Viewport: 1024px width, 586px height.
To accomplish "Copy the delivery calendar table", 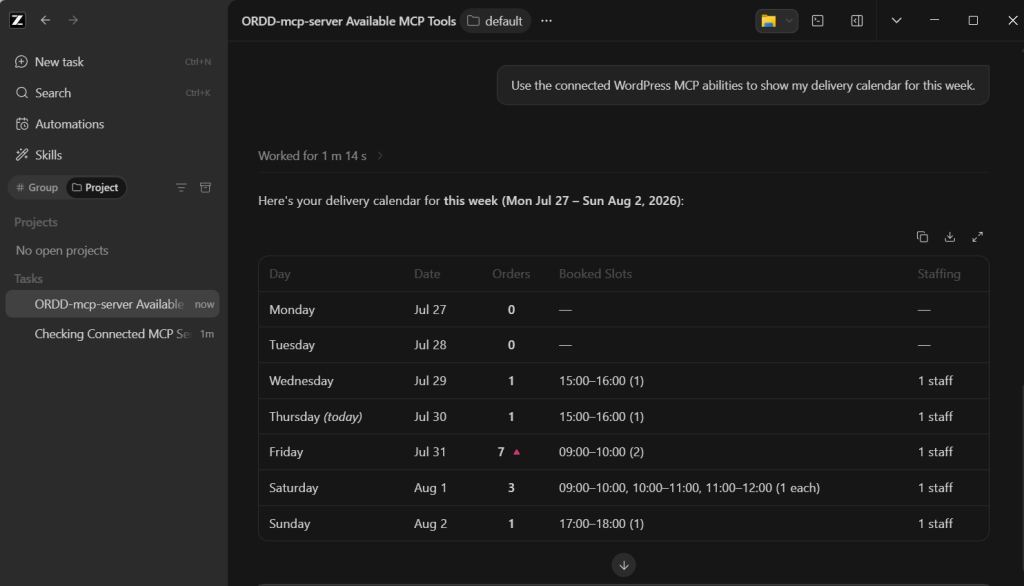I will (x=922, y=237).
